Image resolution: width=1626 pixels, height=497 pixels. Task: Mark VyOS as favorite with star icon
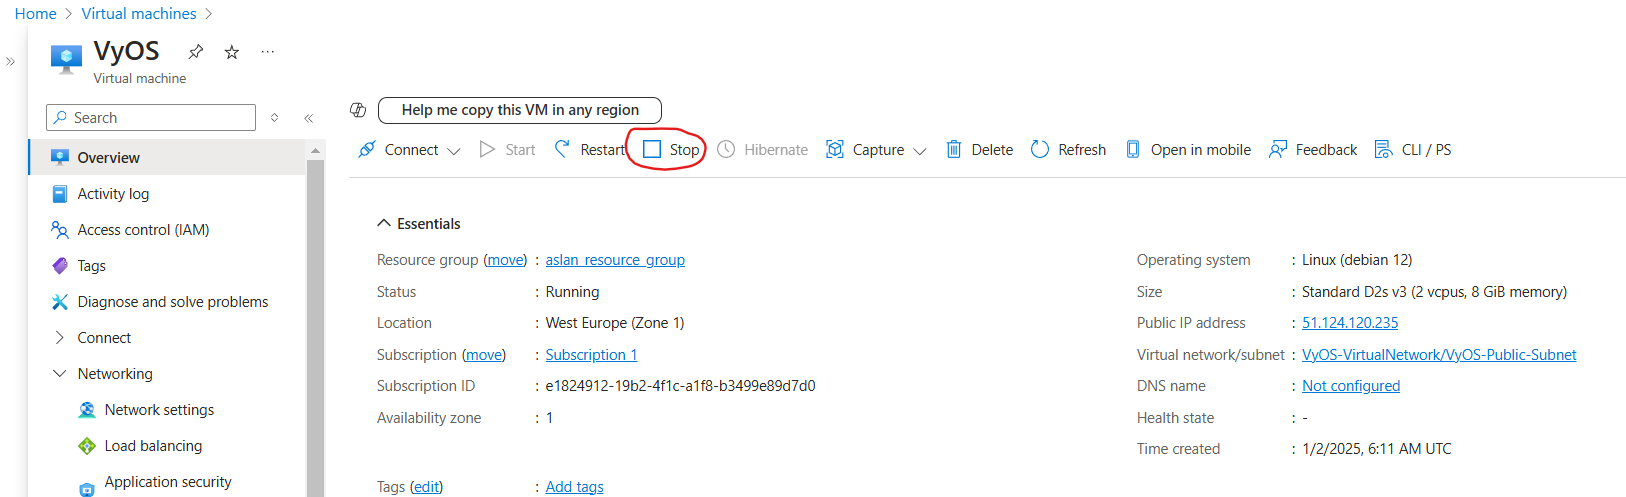click(x=232, y=52)
